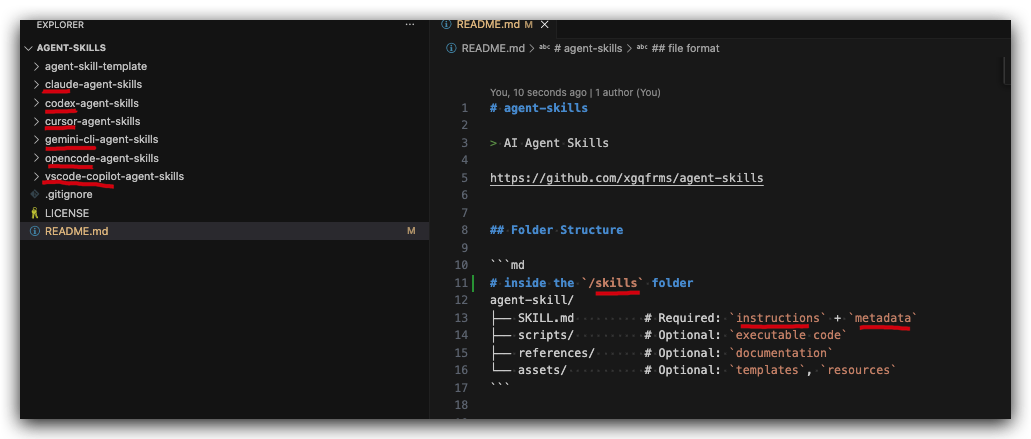
Task: Open the GitHub agent-skills repository link
Action: click(626, 178)
